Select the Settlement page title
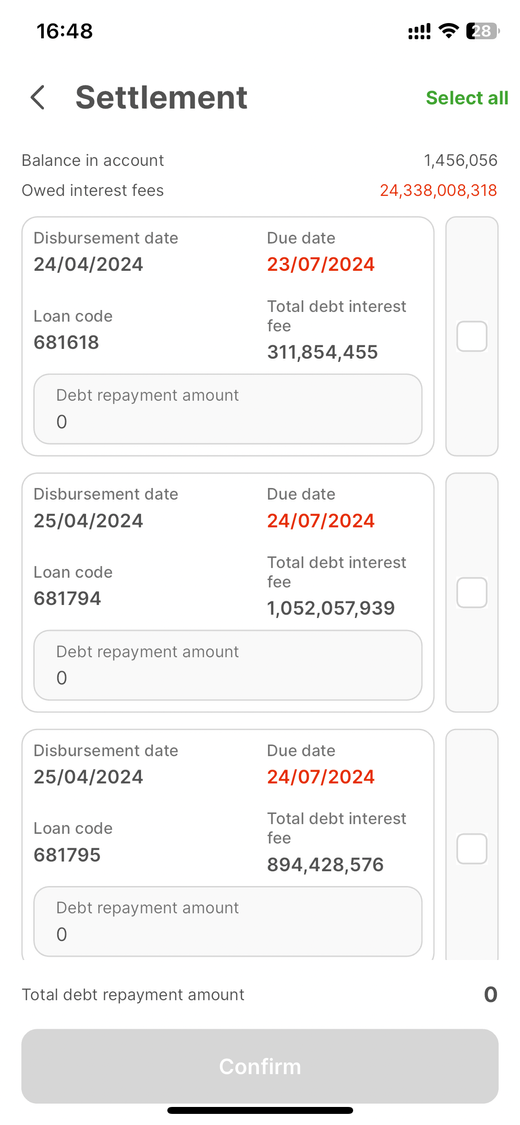The image size is (520, 1125). [x=161, y=98]
